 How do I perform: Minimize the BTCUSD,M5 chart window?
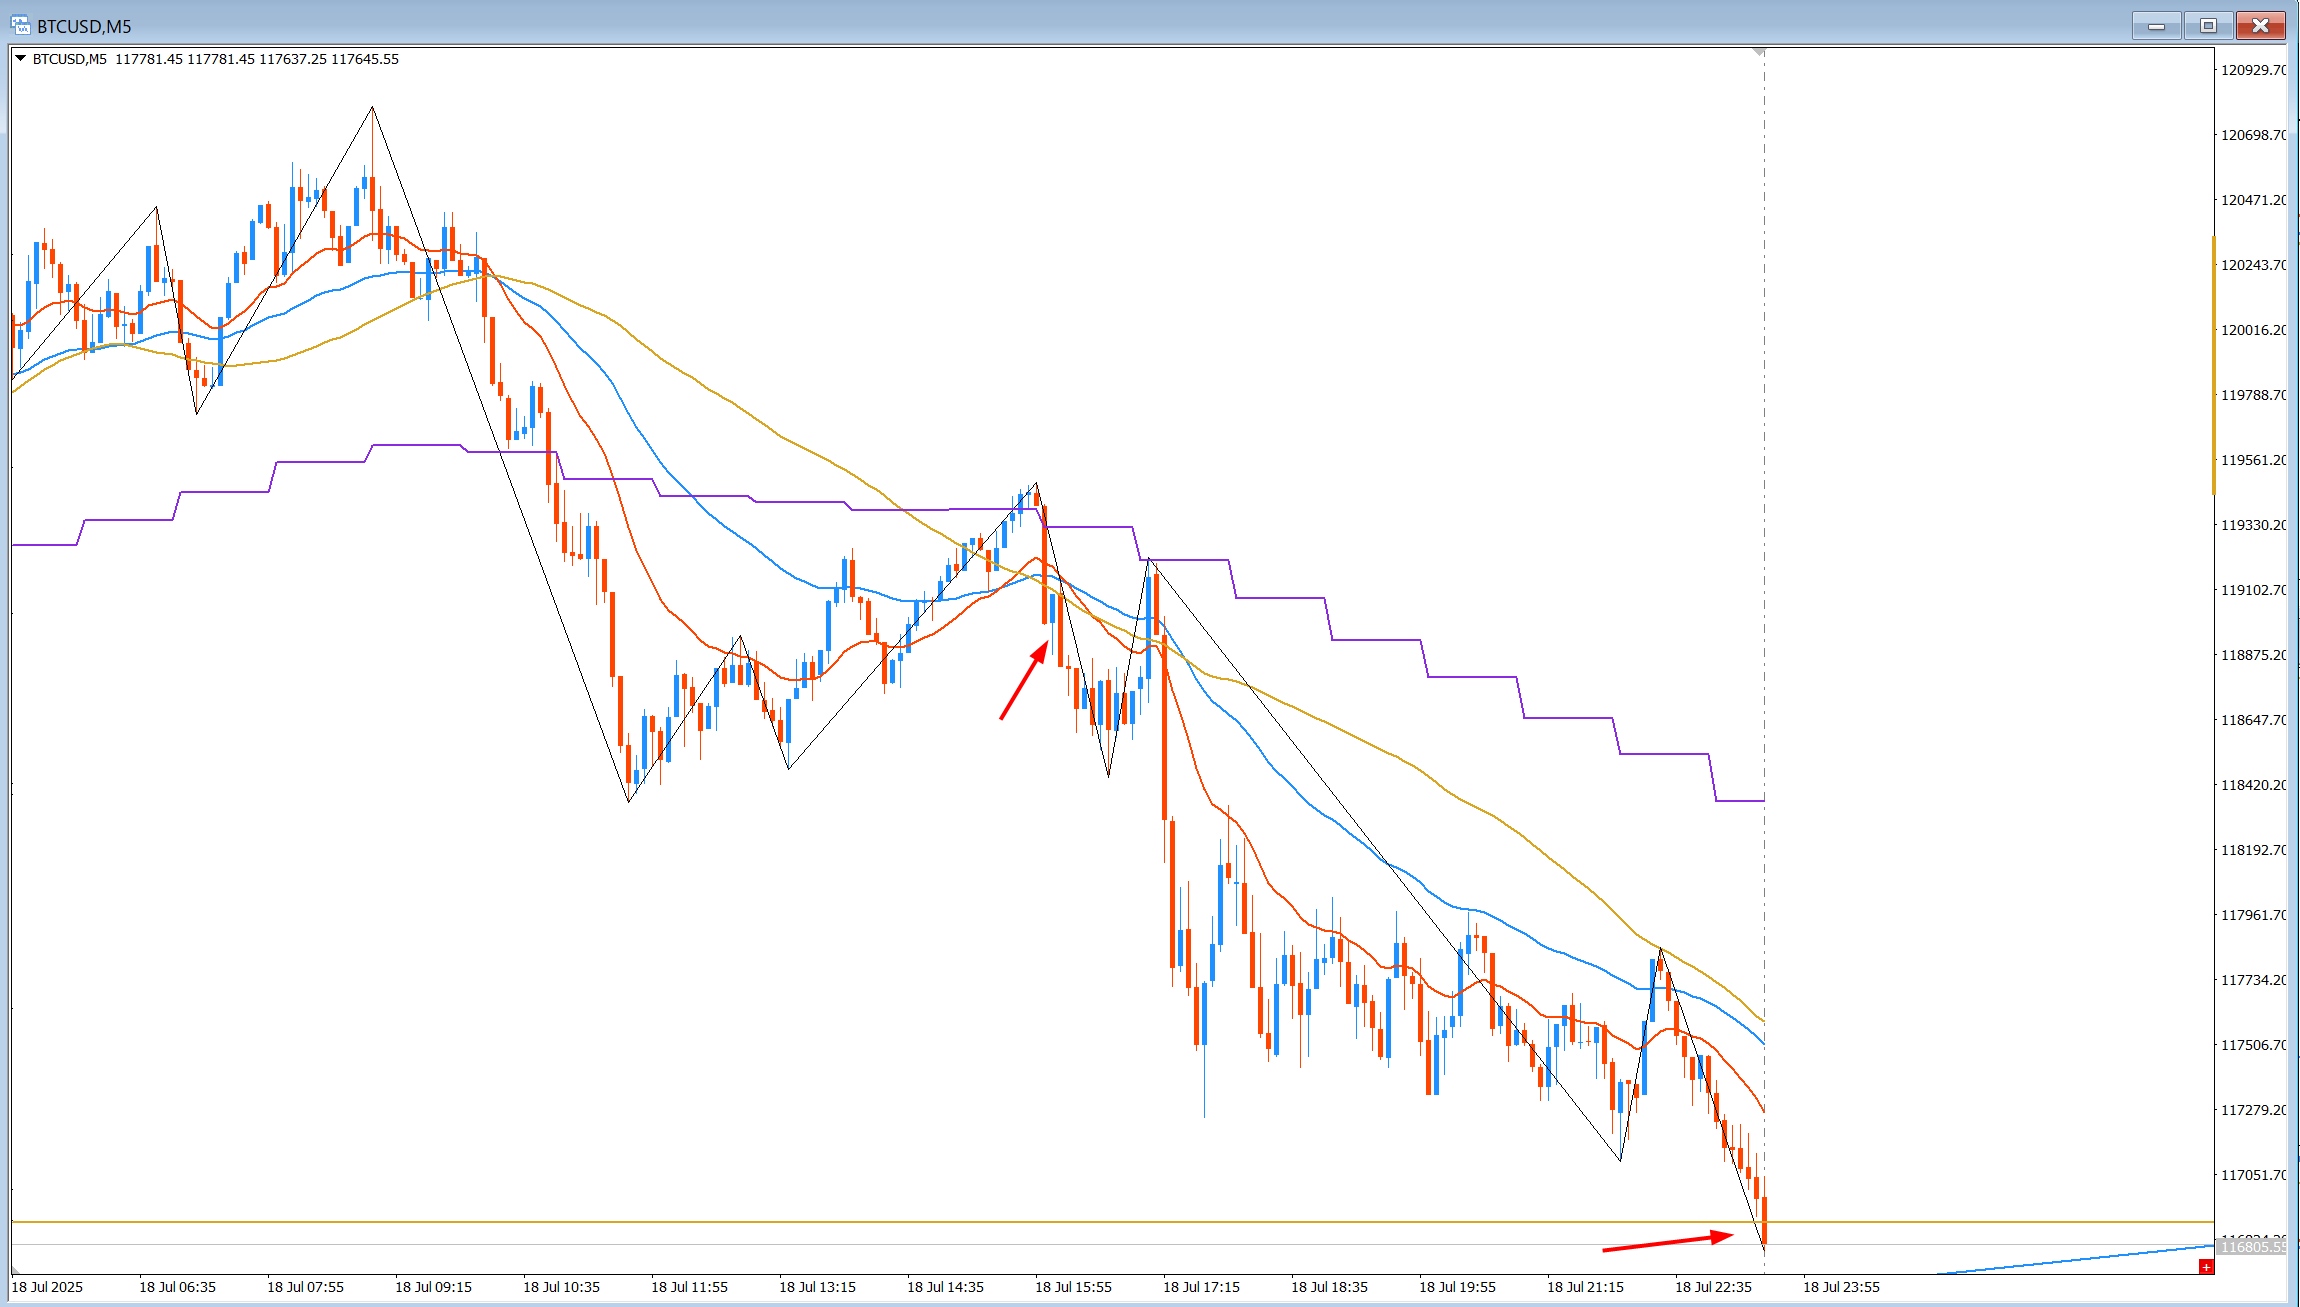2157,26
